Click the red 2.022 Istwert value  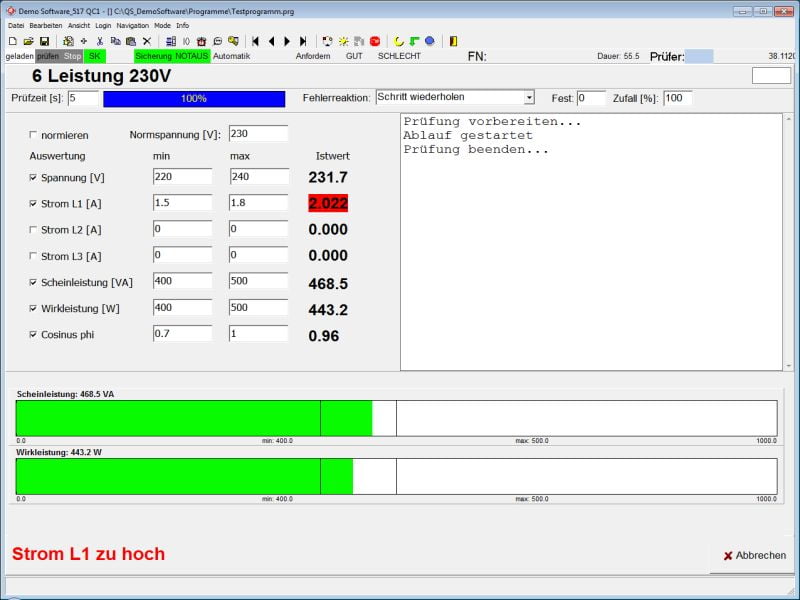pos(328,203)
